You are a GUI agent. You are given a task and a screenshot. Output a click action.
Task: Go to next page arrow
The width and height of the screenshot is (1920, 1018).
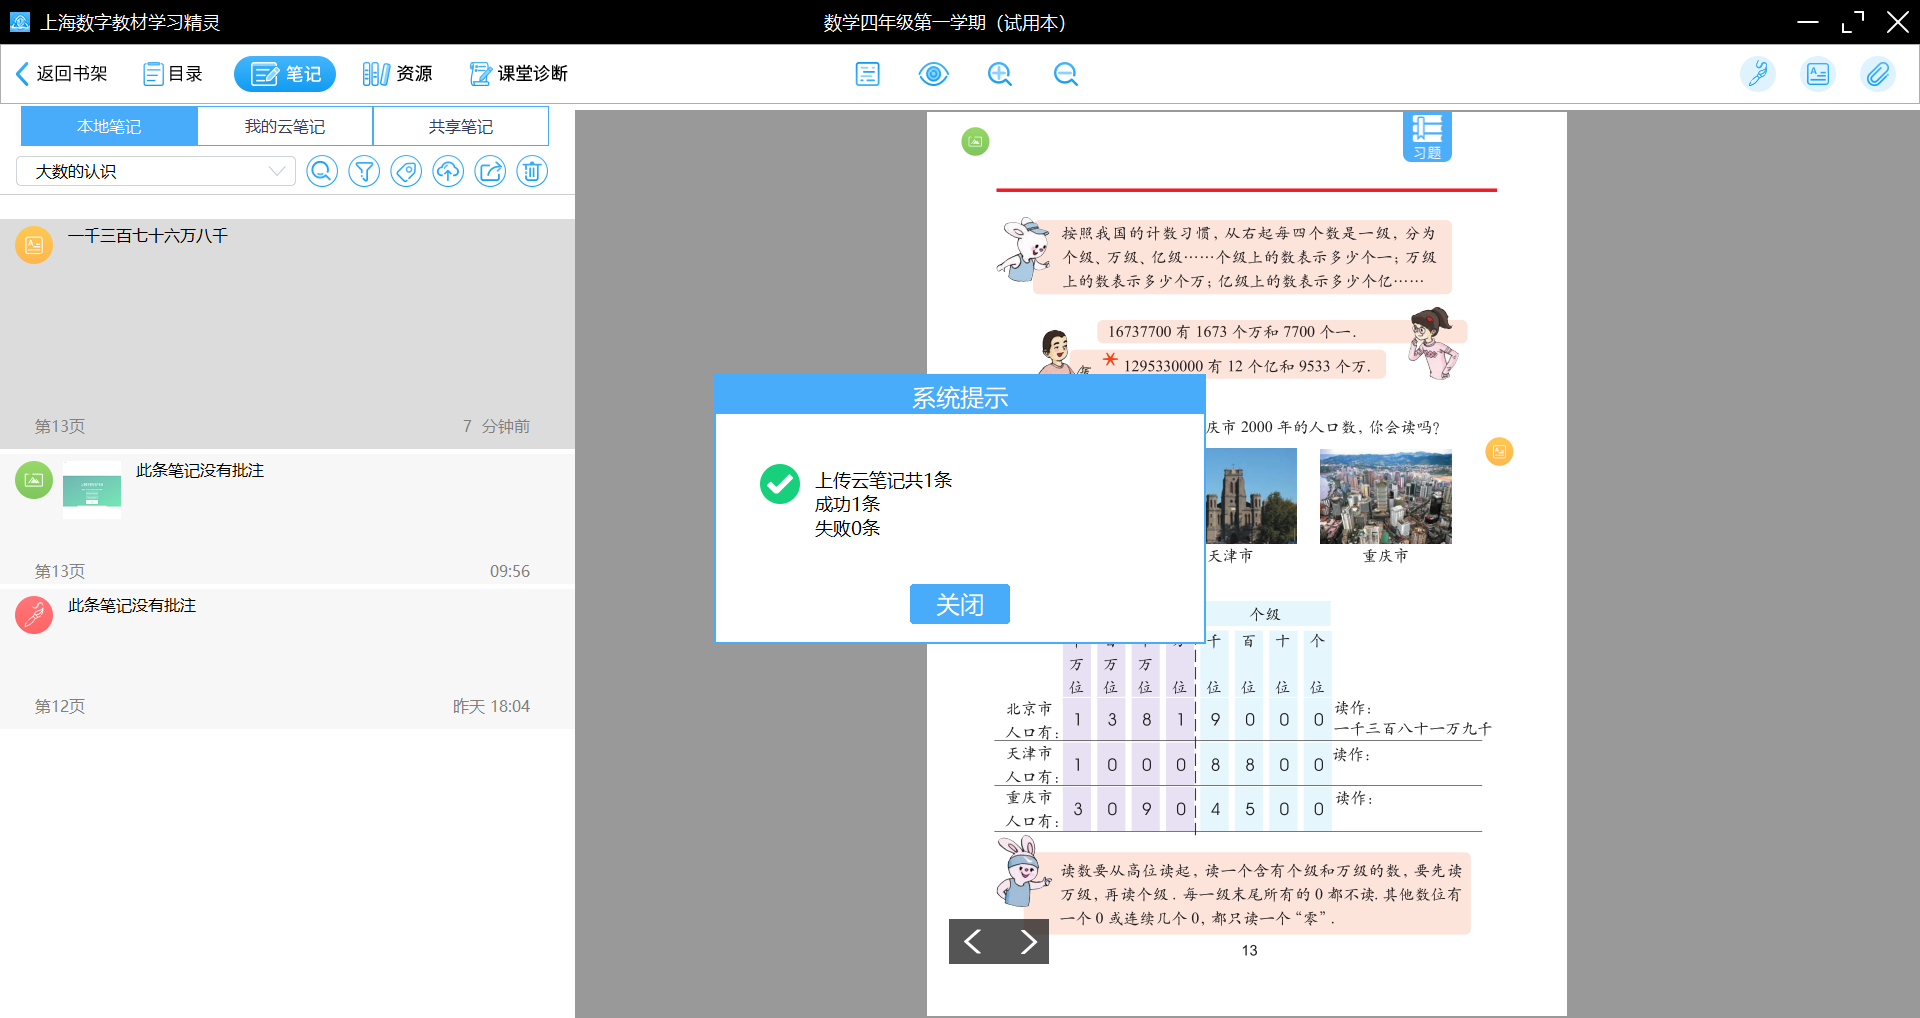click(1027, 941)
